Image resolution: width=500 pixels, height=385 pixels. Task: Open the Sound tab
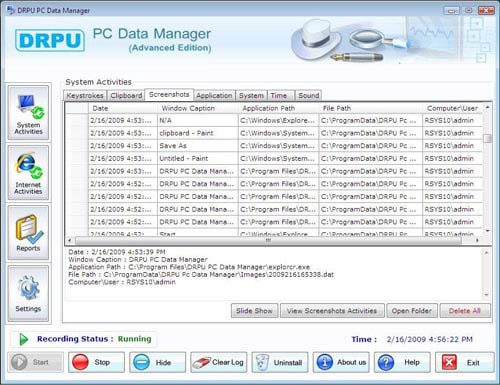[308, 96]
